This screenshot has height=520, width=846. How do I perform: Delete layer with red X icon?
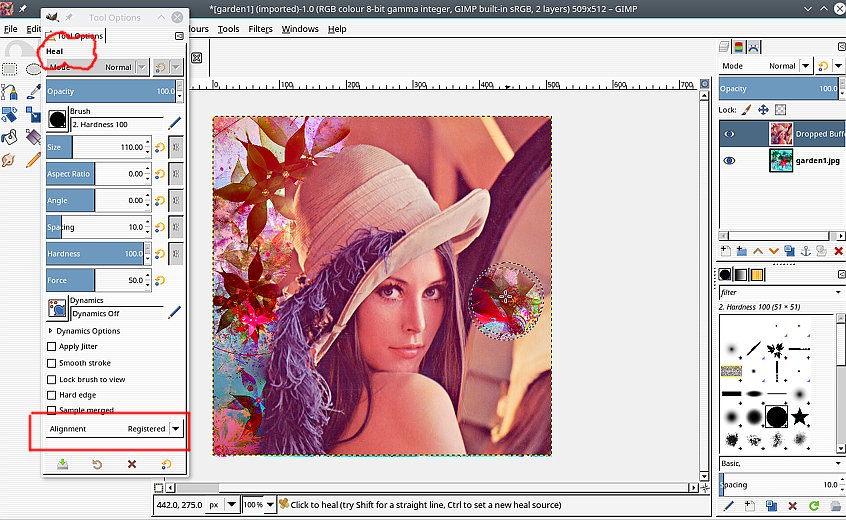click(838, 251)
